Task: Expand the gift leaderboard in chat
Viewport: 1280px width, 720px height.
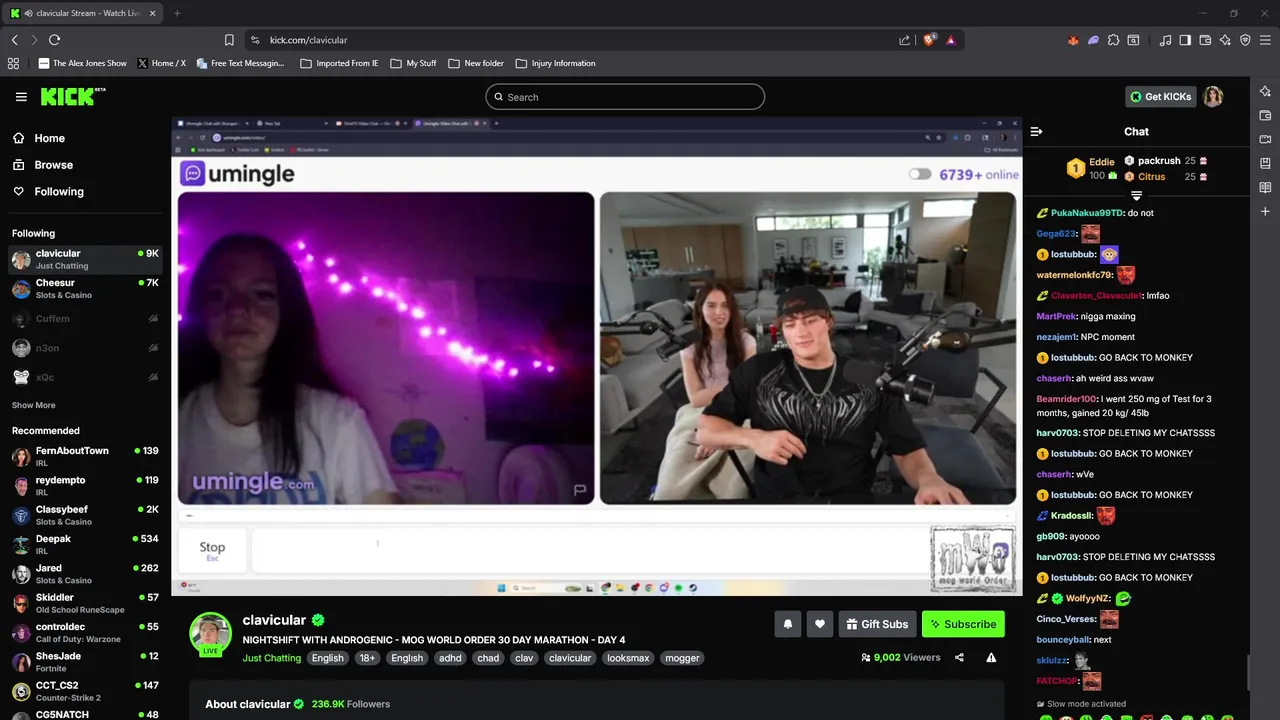Action: tap(1136, 196)
